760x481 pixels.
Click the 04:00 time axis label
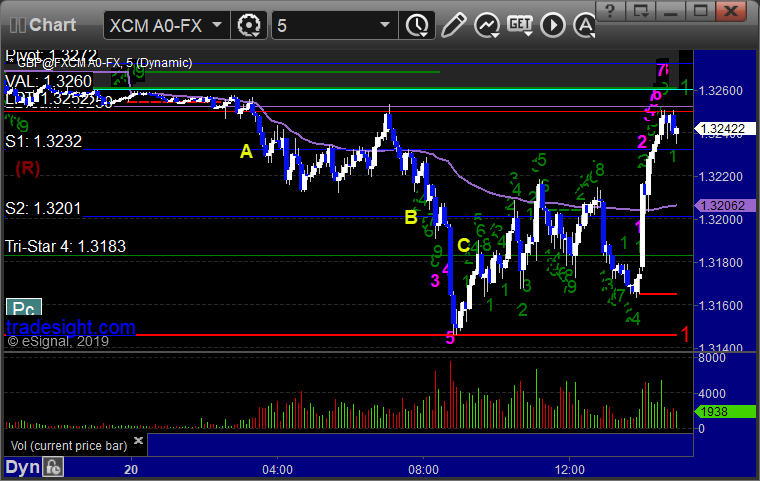click(277, 470)
